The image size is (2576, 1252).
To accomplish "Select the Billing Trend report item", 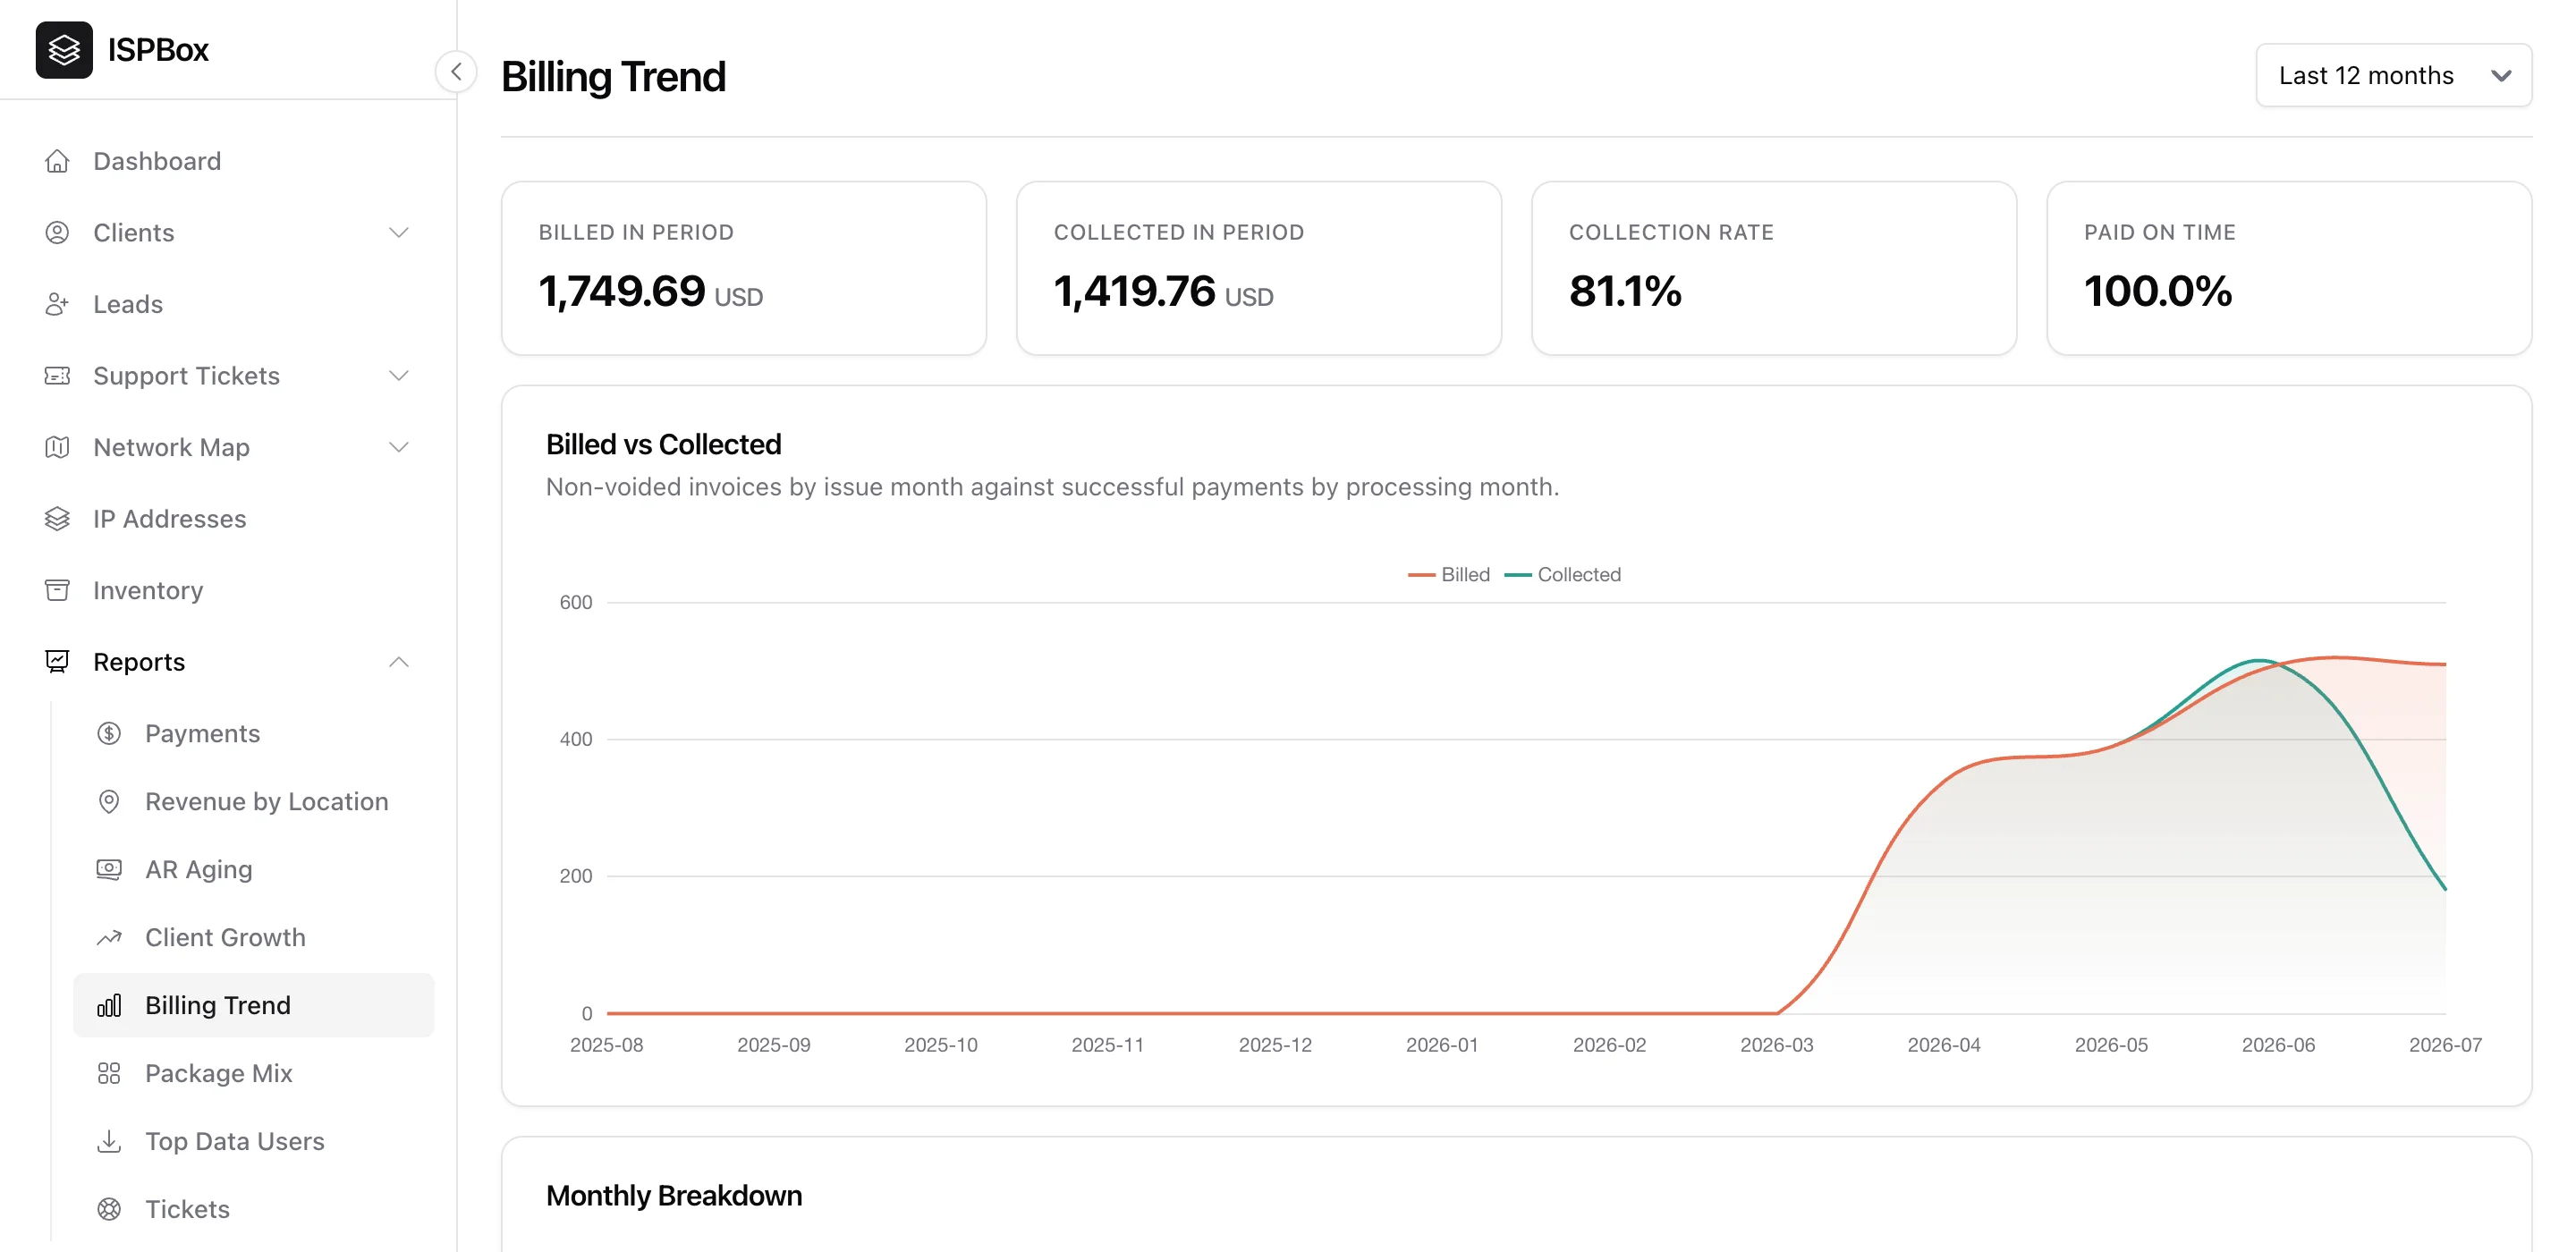I will (x=254, y=1005).
